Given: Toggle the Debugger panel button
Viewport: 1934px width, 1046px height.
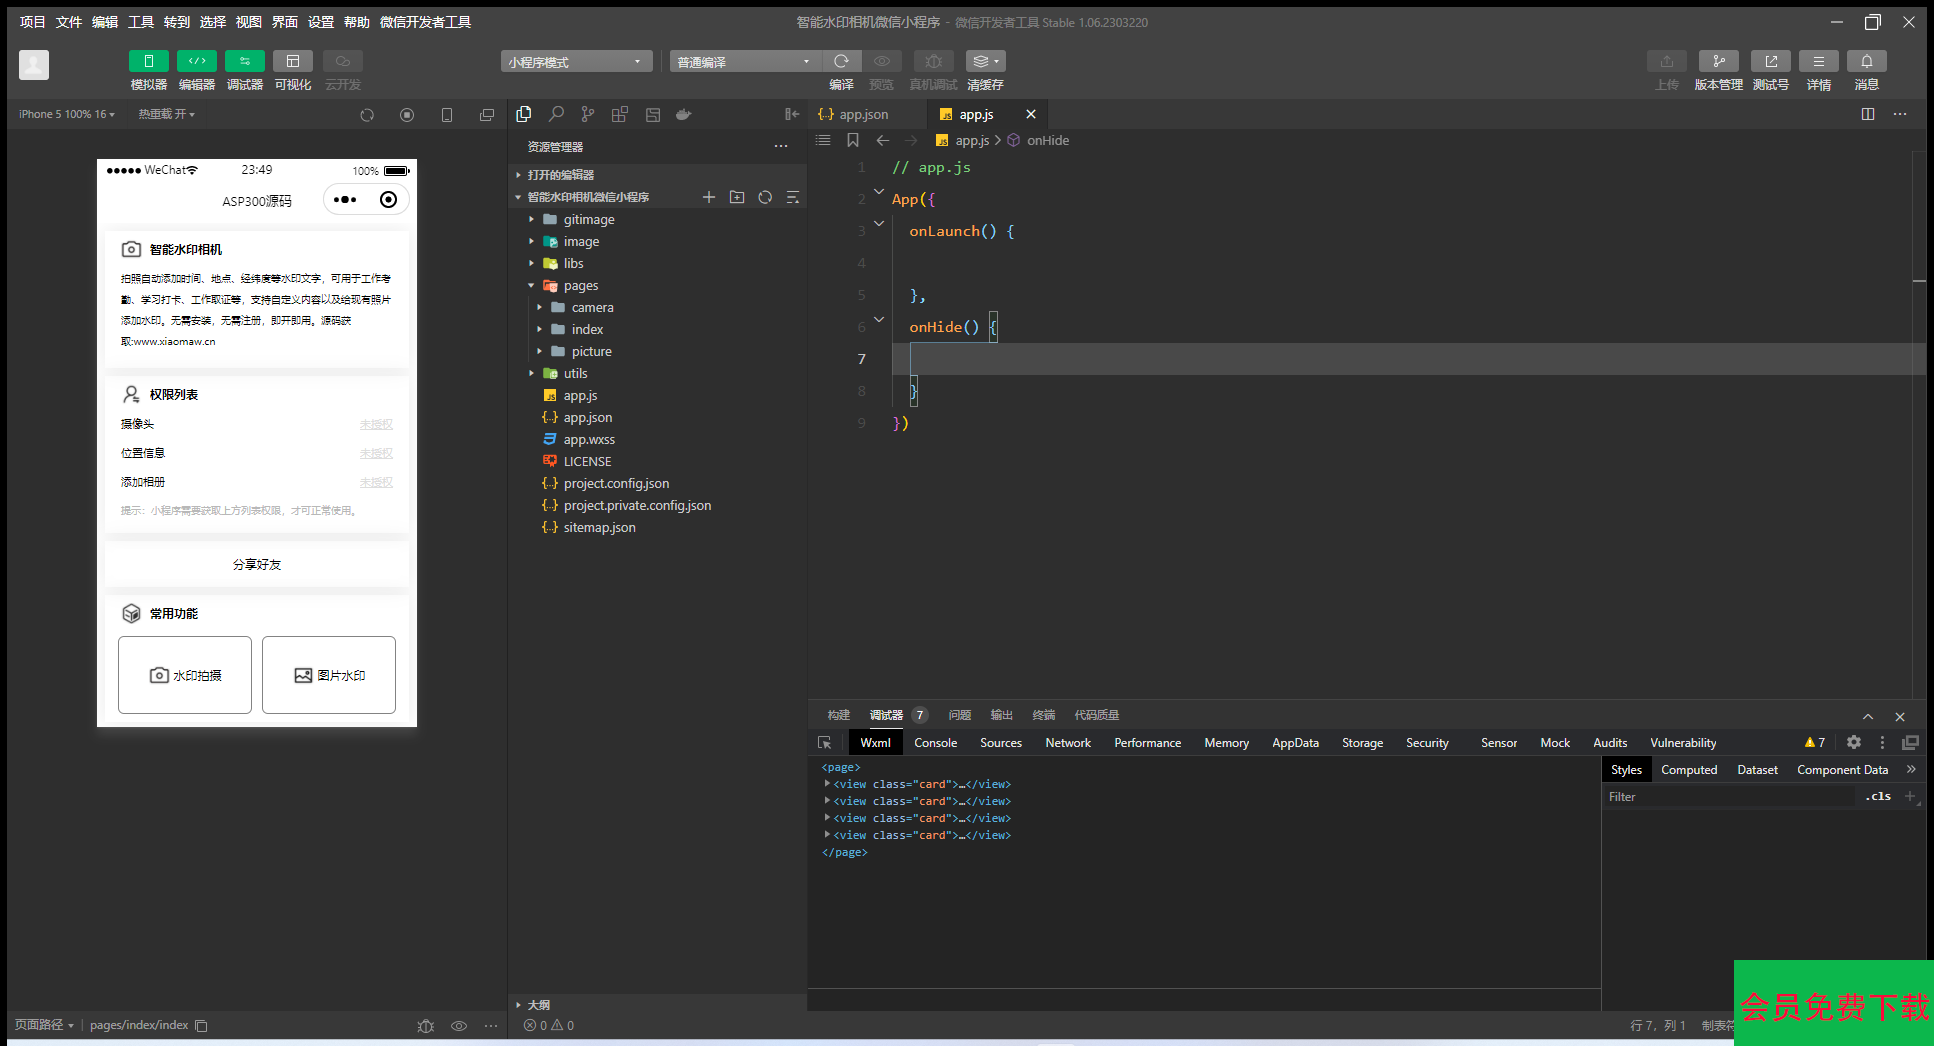Looking at the screenshot, I should pyautogui.click(x=245, y=62).
